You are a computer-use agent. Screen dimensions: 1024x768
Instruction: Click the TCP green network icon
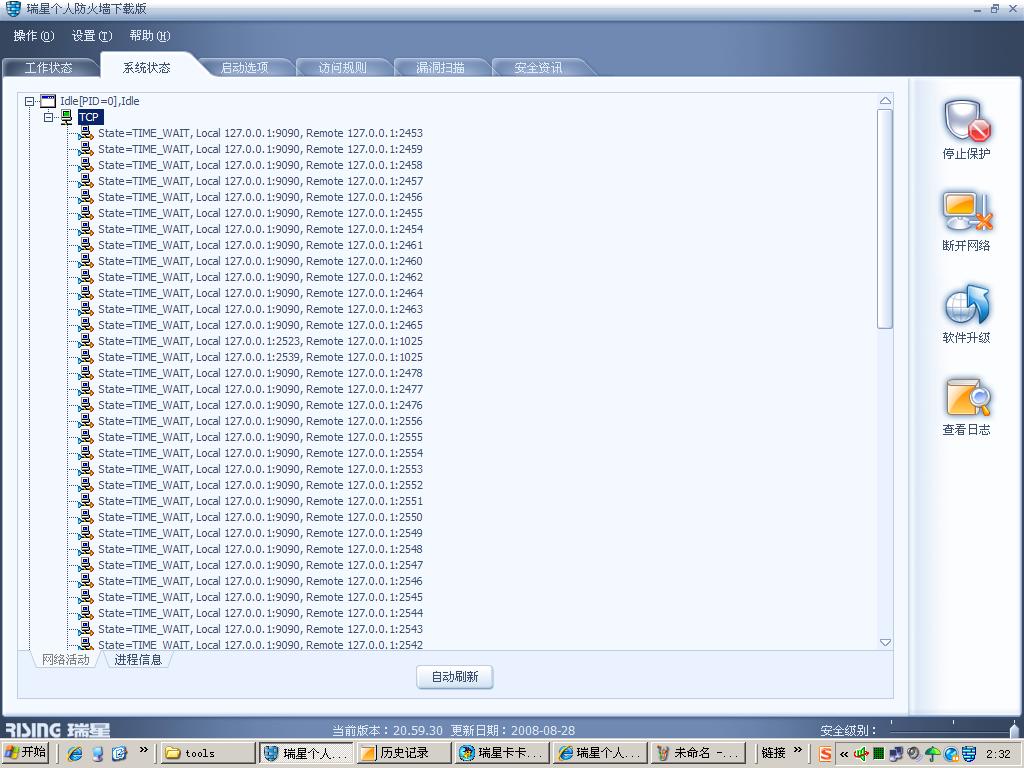(67, 117)
